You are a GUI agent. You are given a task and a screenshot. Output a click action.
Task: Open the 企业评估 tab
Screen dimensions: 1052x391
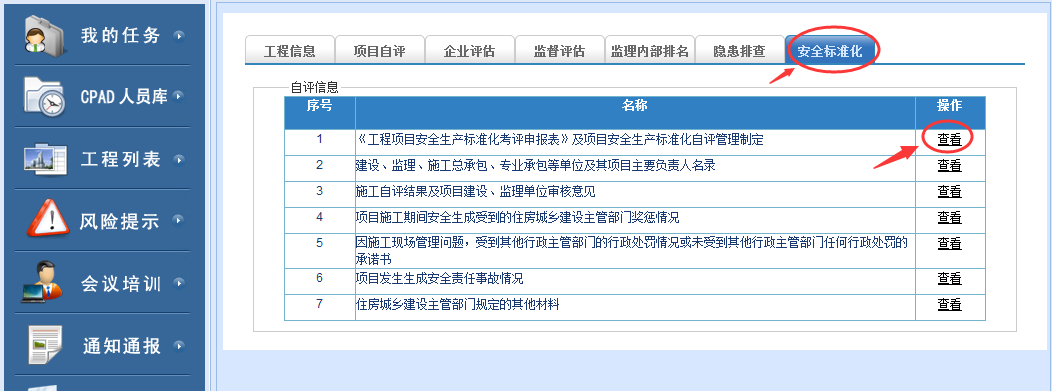pos(470,50)
